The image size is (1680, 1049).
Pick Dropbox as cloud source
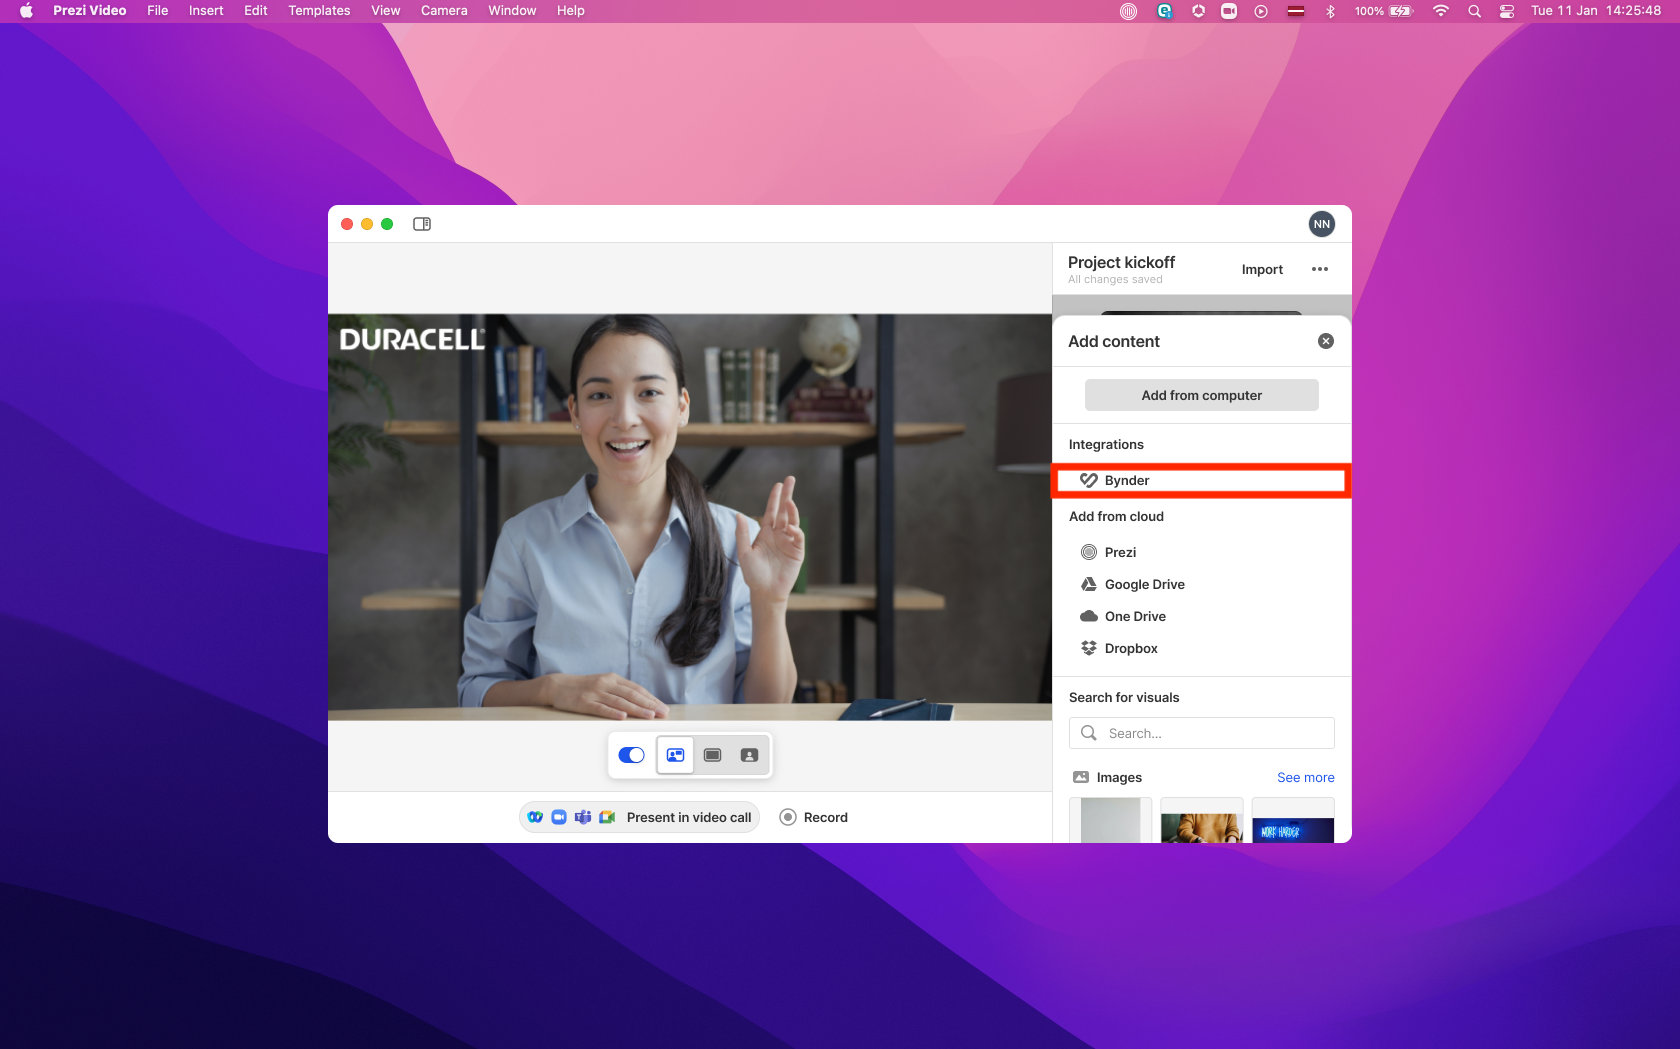click(1131, 648)
